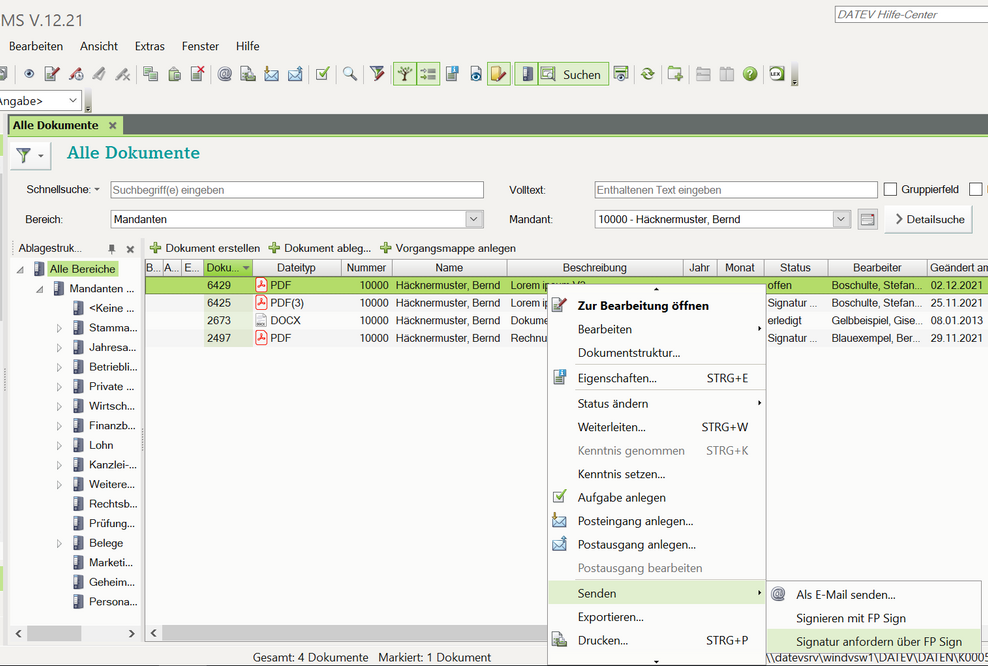Click the LEX icon in toolbar
The height and width of the screenshot is (666, 988).
coord(776,74)
